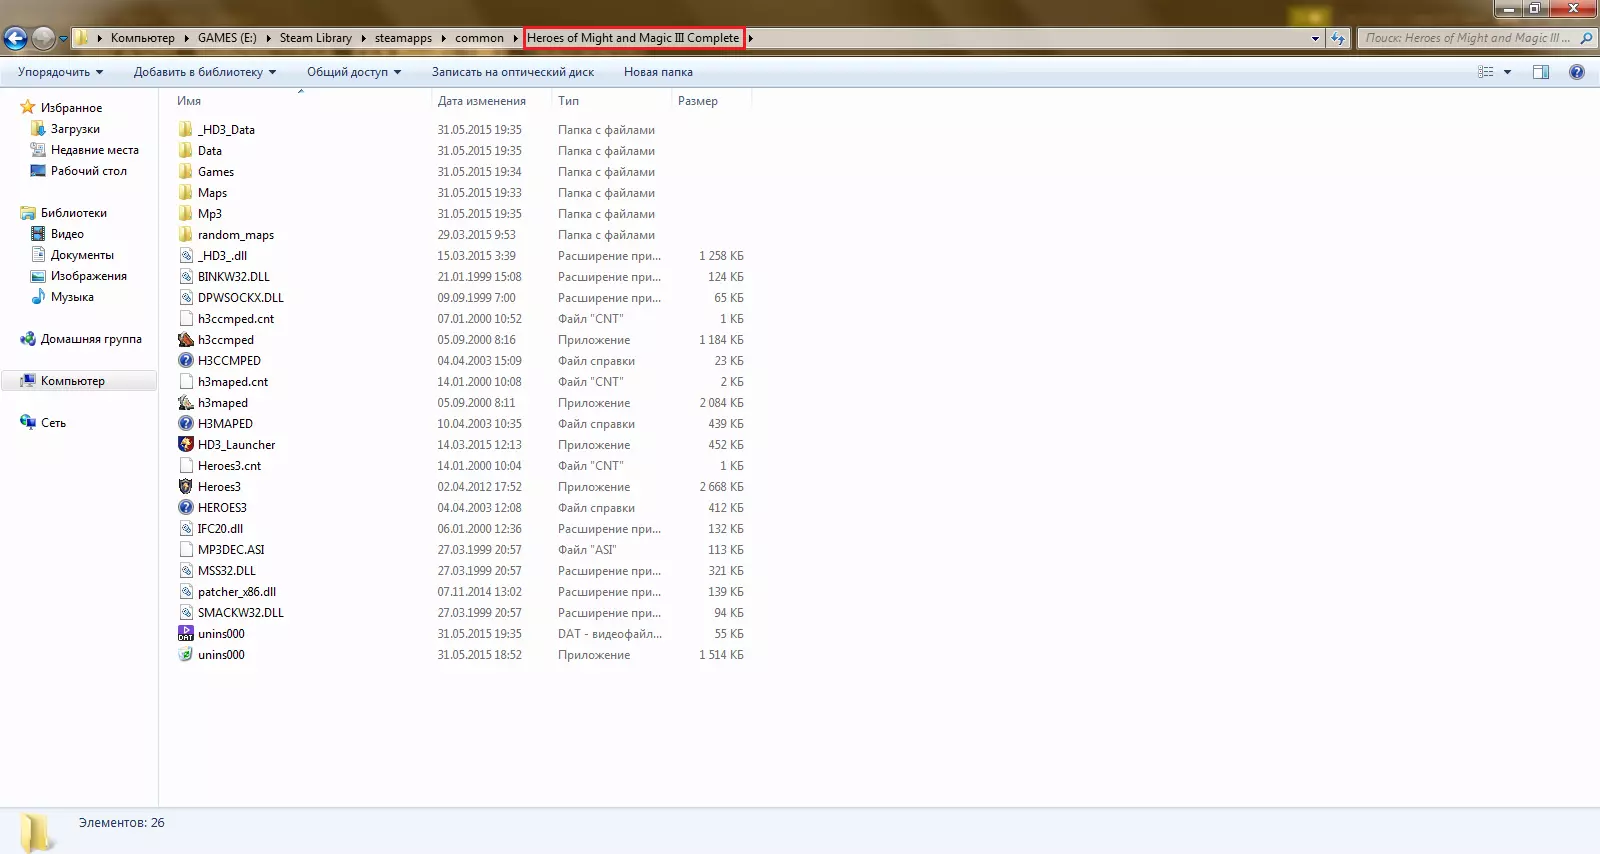
Task: Change the view with the view icon
Action: (x=1486, y=72)
